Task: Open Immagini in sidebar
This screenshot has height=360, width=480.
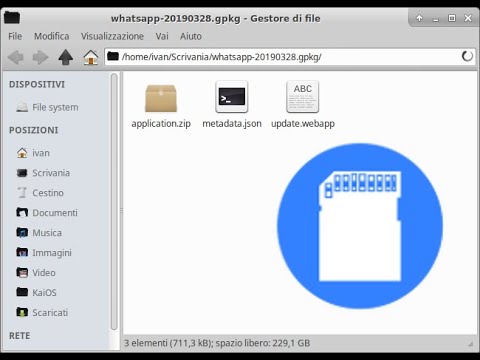Action: coord(52,253)
